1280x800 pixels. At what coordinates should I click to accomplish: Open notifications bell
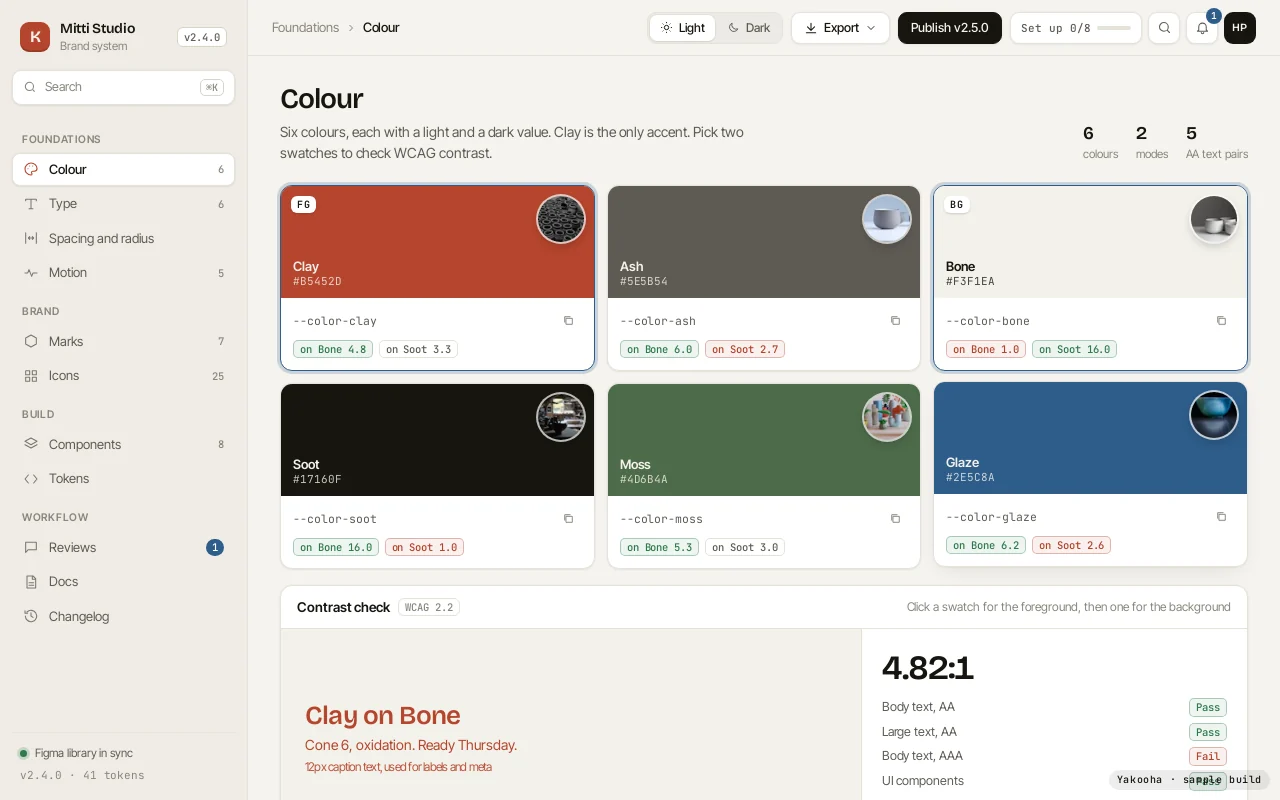pos(1202,28)
